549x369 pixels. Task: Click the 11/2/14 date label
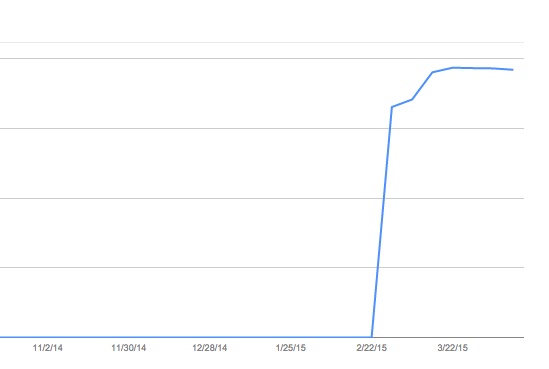pos(48,348)
